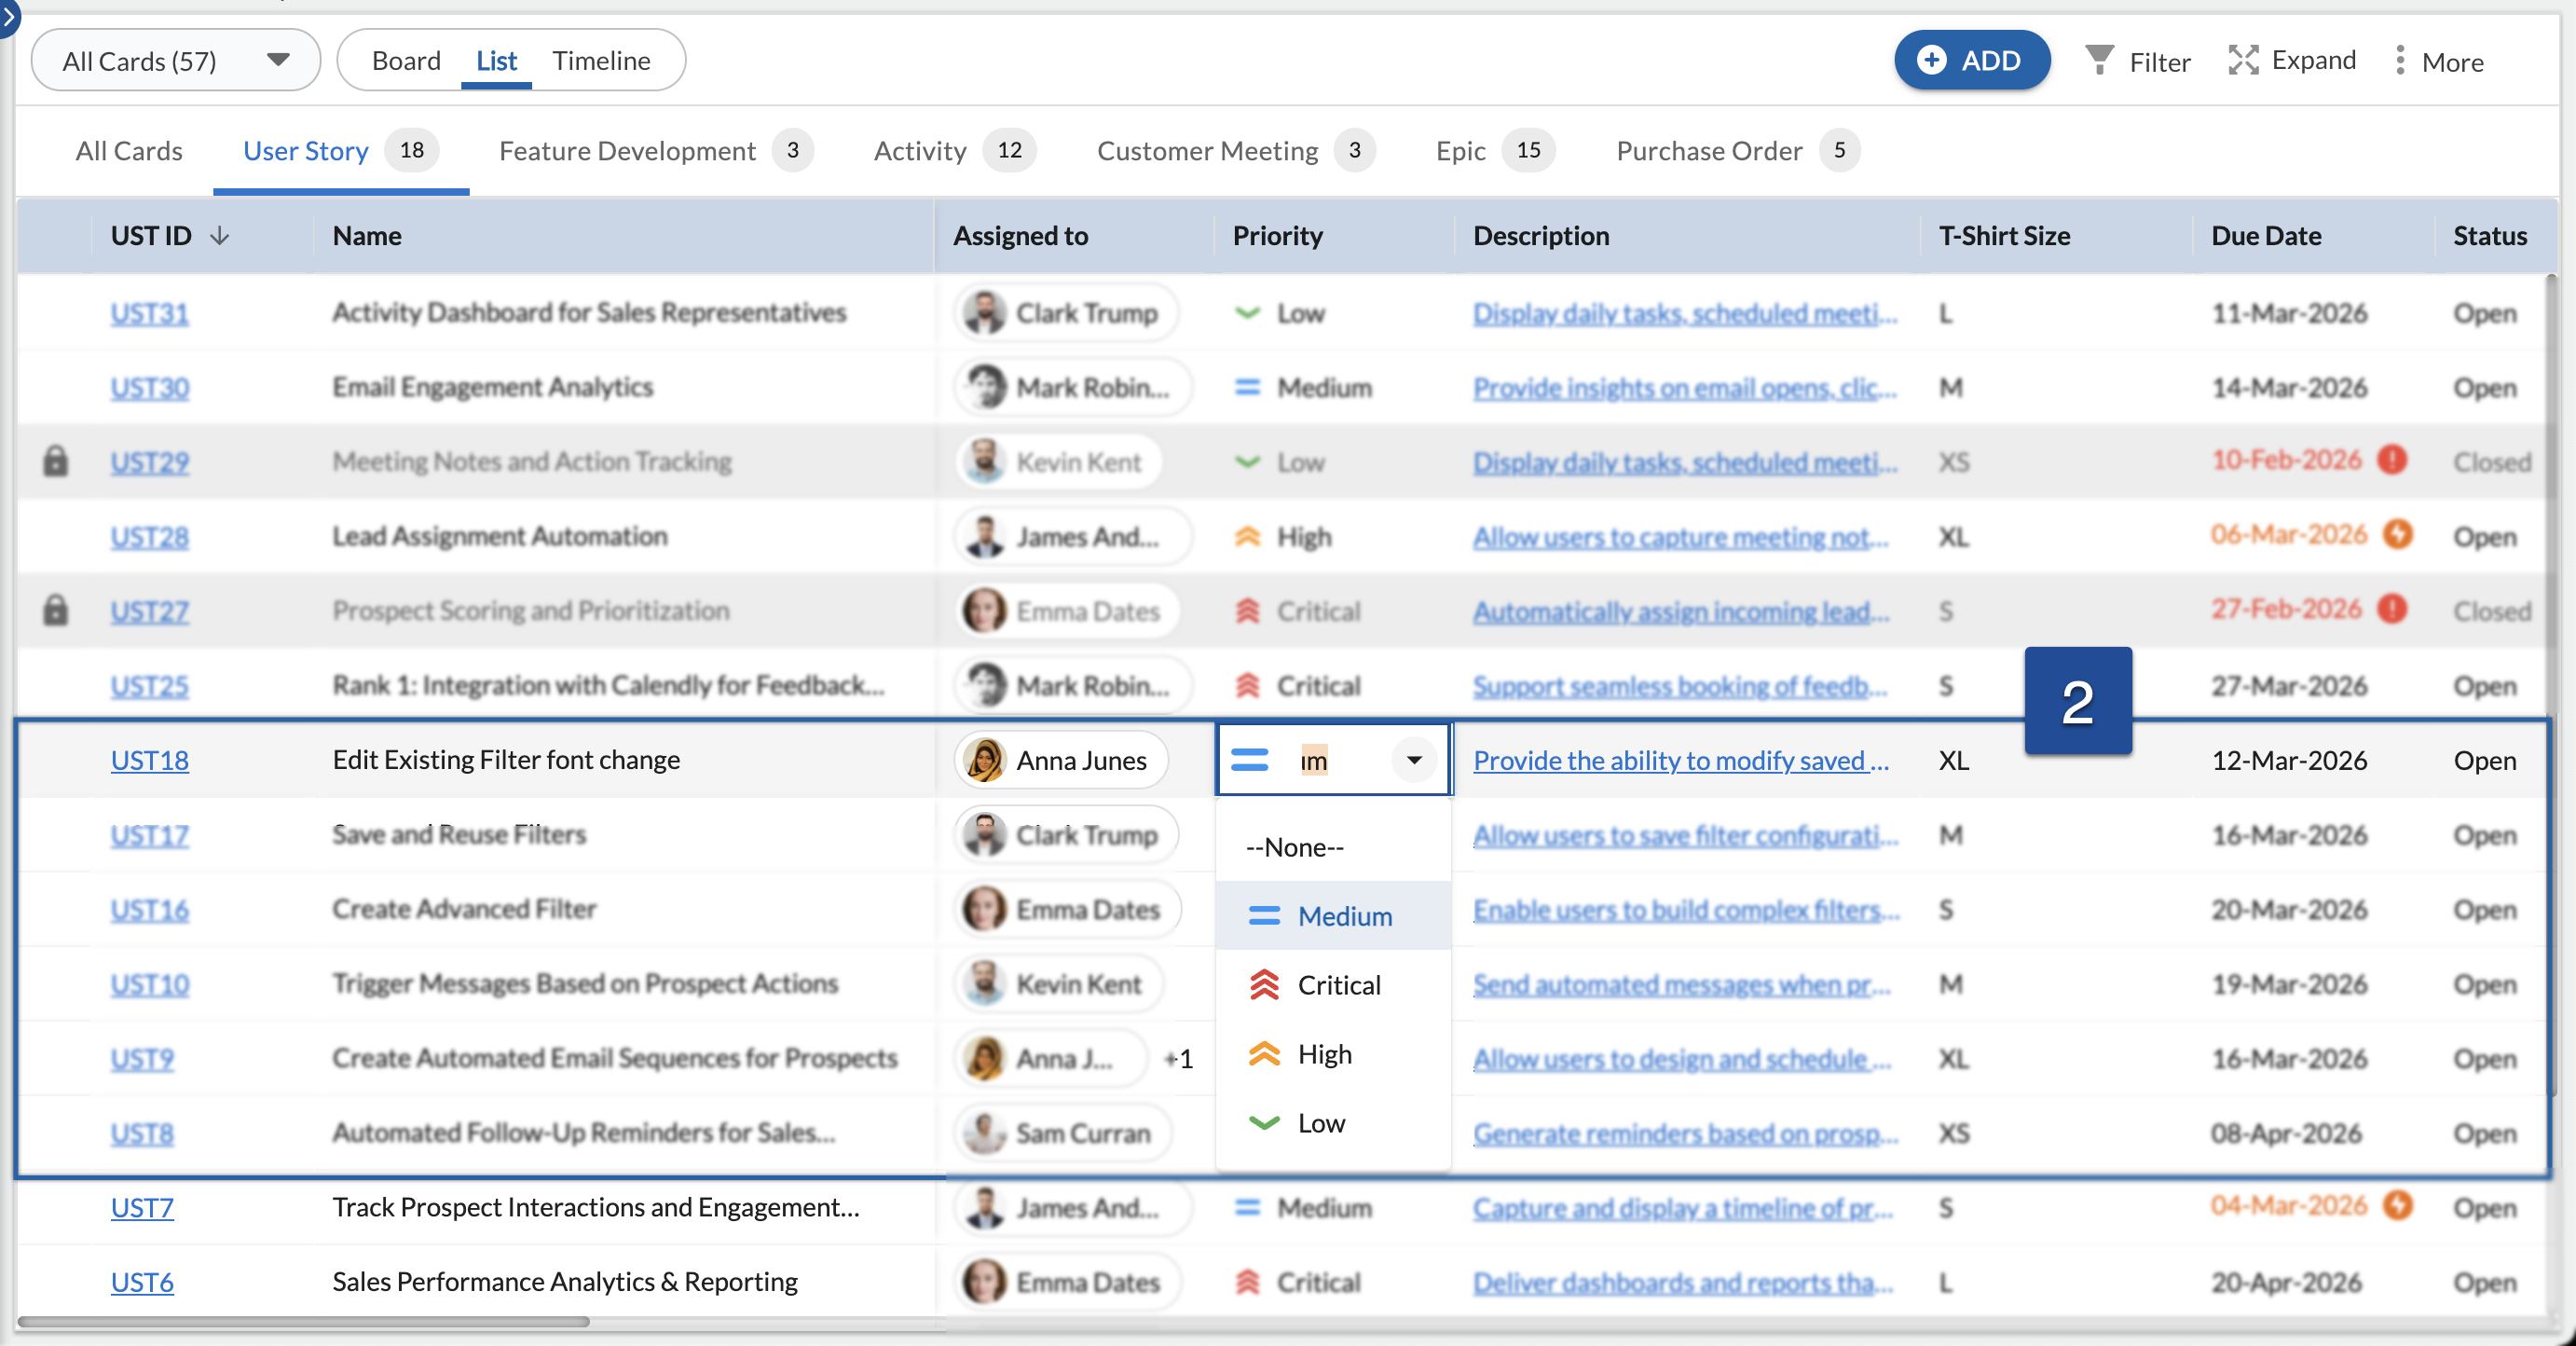Viewport: 2576px width, 1346px height.
Task: Click the Name column header
Action: click(367, 236)
